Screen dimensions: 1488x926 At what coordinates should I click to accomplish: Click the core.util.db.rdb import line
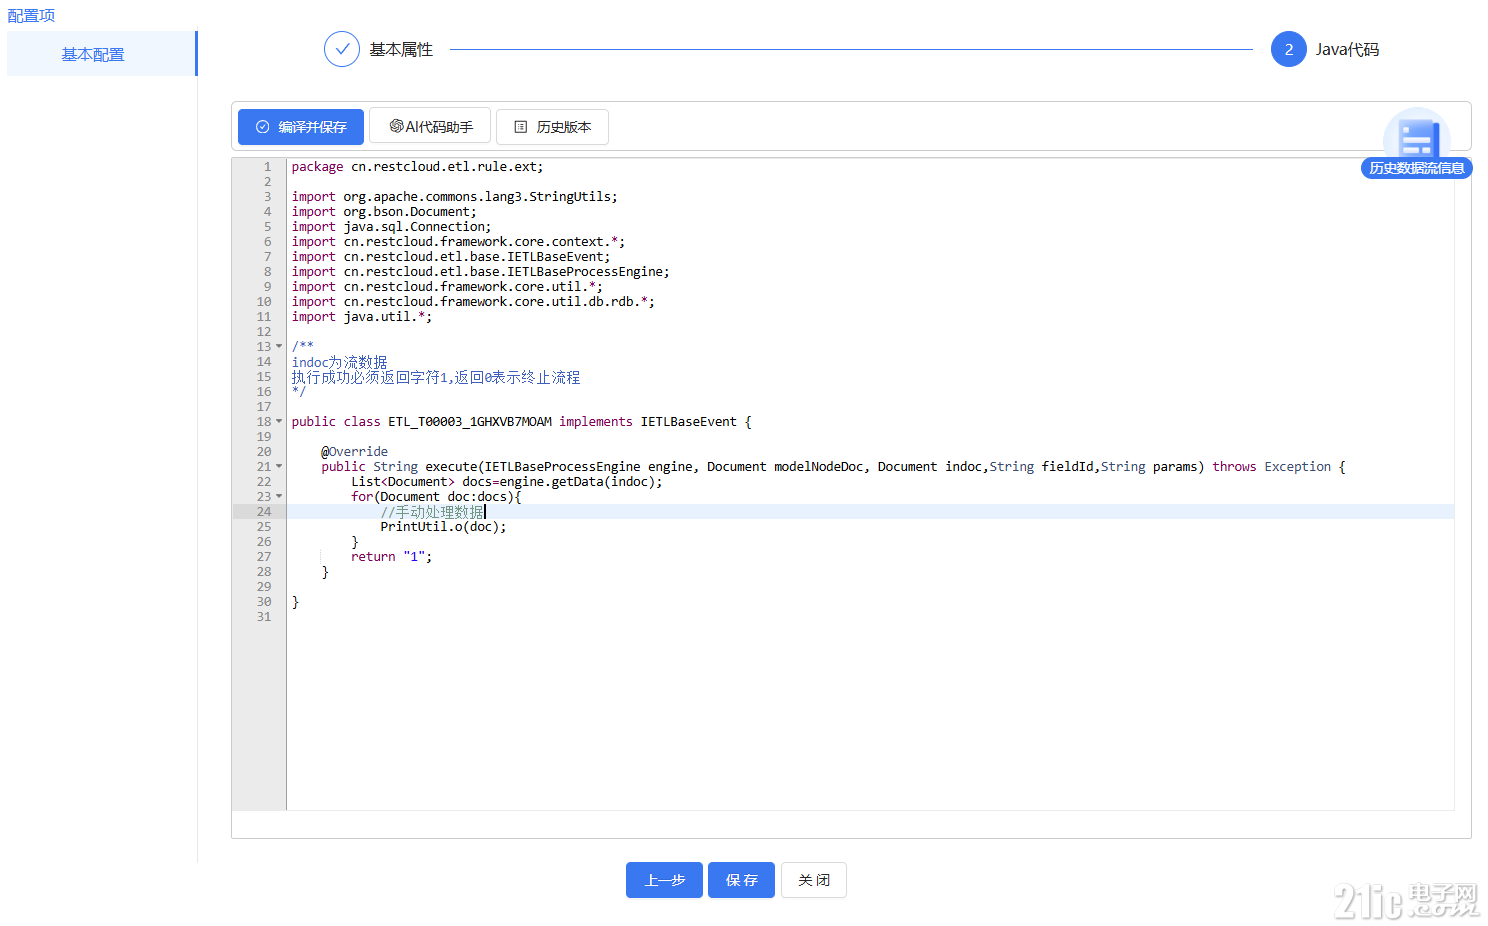click(473, 302)
